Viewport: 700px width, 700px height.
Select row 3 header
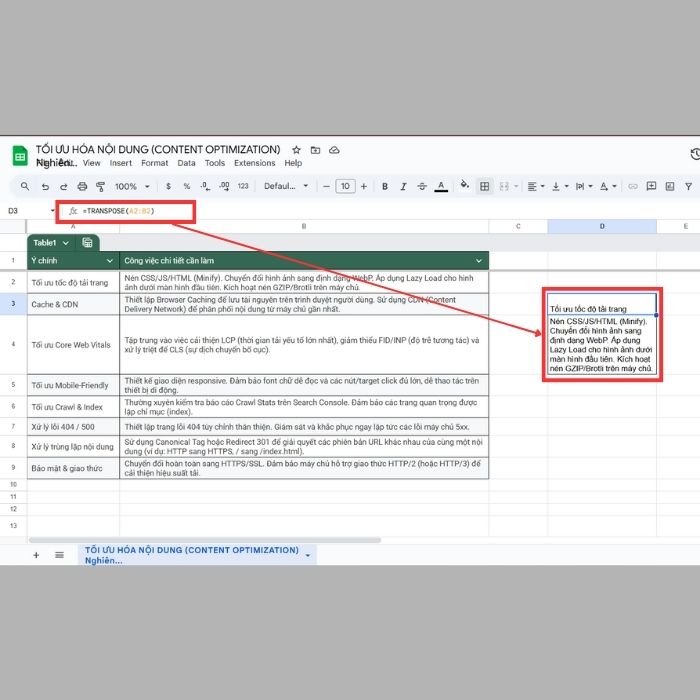[x=13, y=304]
